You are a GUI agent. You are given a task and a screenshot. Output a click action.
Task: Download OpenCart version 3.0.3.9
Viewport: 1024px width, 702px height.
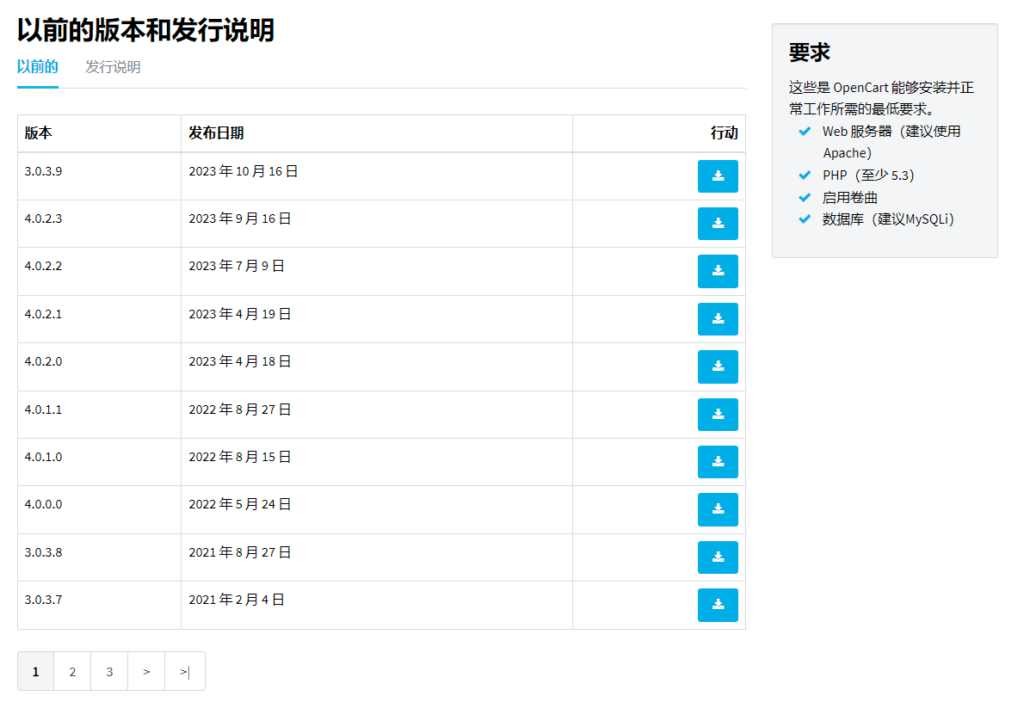[717, 176]
